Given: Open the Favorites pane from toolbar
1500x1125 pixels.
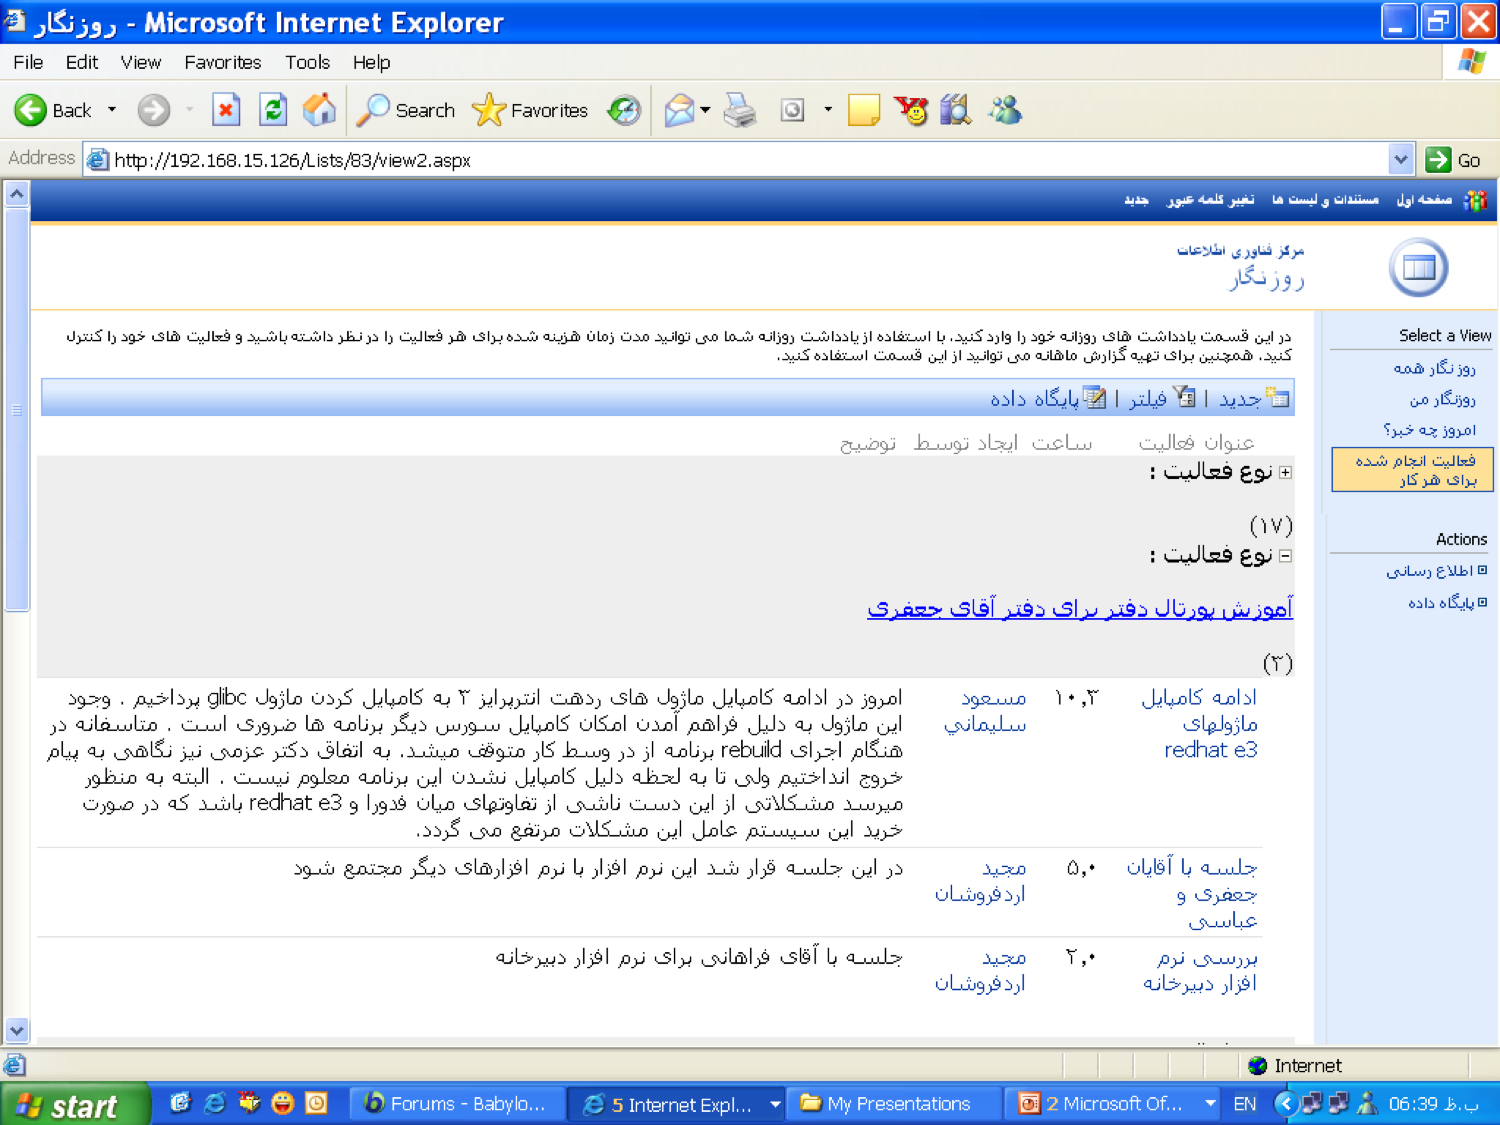Looking at the screenshot, I should [x=530, y=110].
